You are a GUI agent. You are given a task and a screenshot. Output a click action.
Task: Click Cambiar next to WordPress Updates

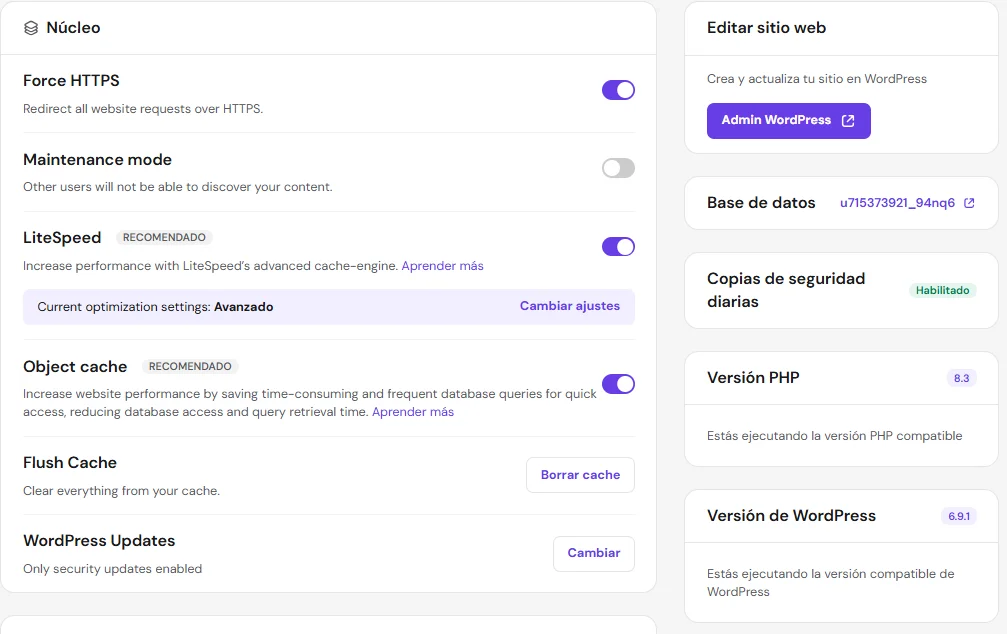point(593,553)
